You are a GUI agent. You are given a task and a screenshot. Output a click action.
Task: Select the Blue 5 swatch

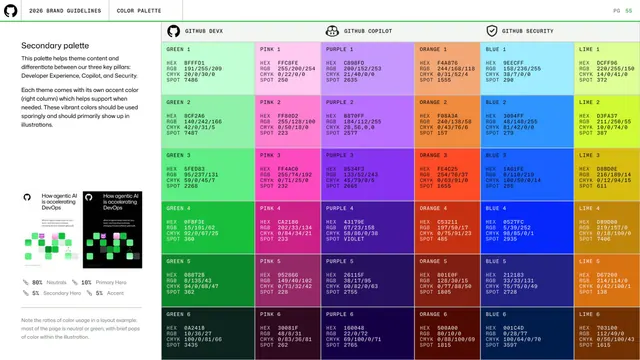pyautogui.click(x=527, y=280)
